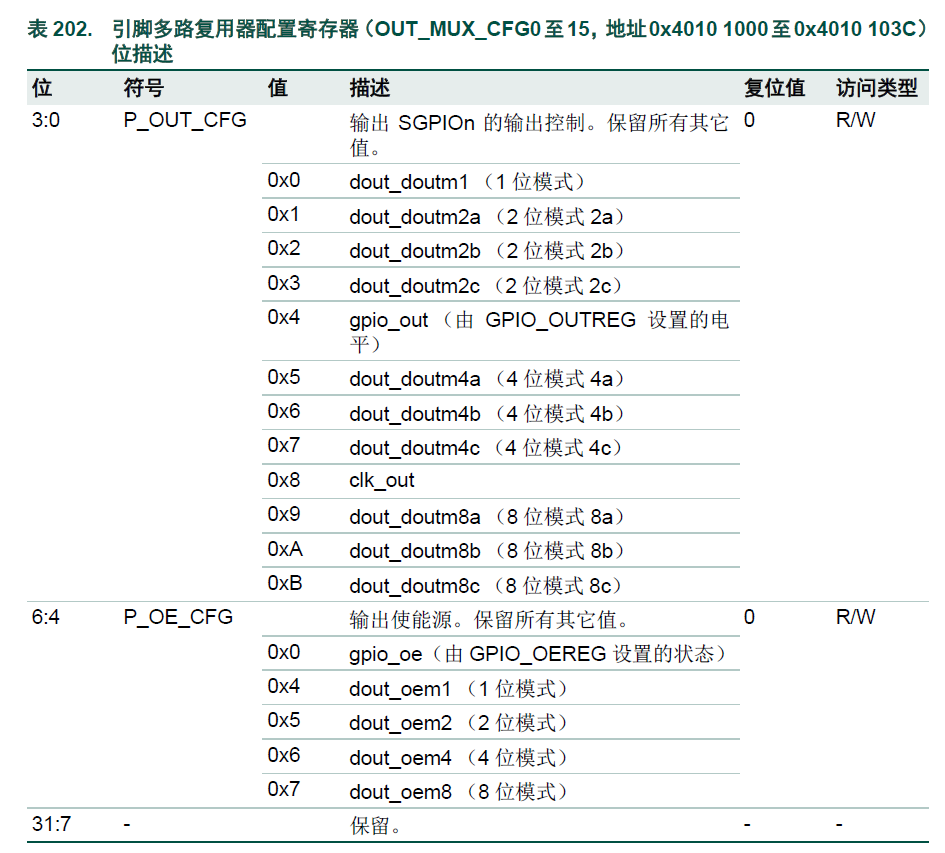Viewport: 945px width, 853px height.
Task: Click value 0x6 beside dout_doutm4b
Action: (284, 412)
